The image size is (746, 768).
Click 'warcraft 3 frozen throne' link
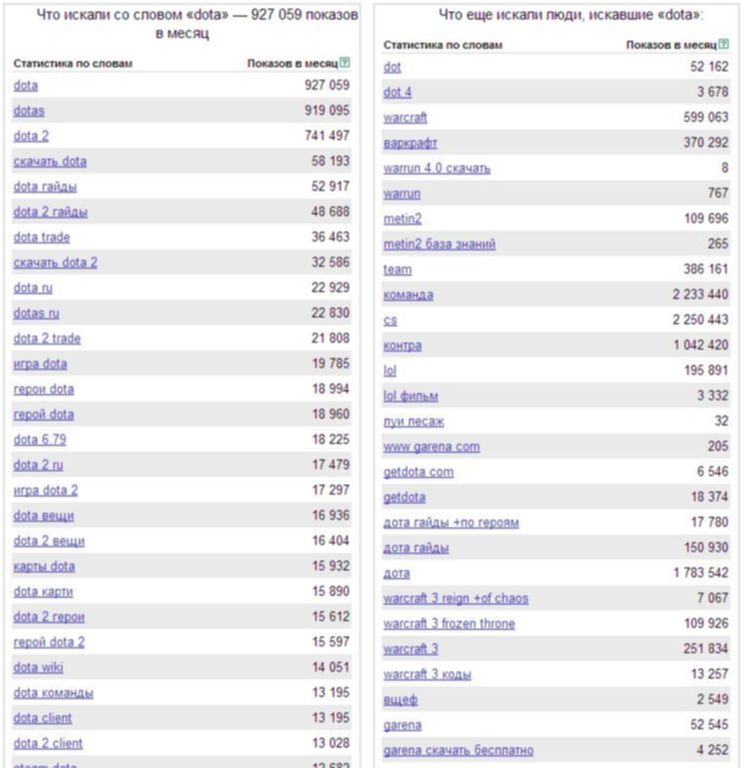(449, 624)
